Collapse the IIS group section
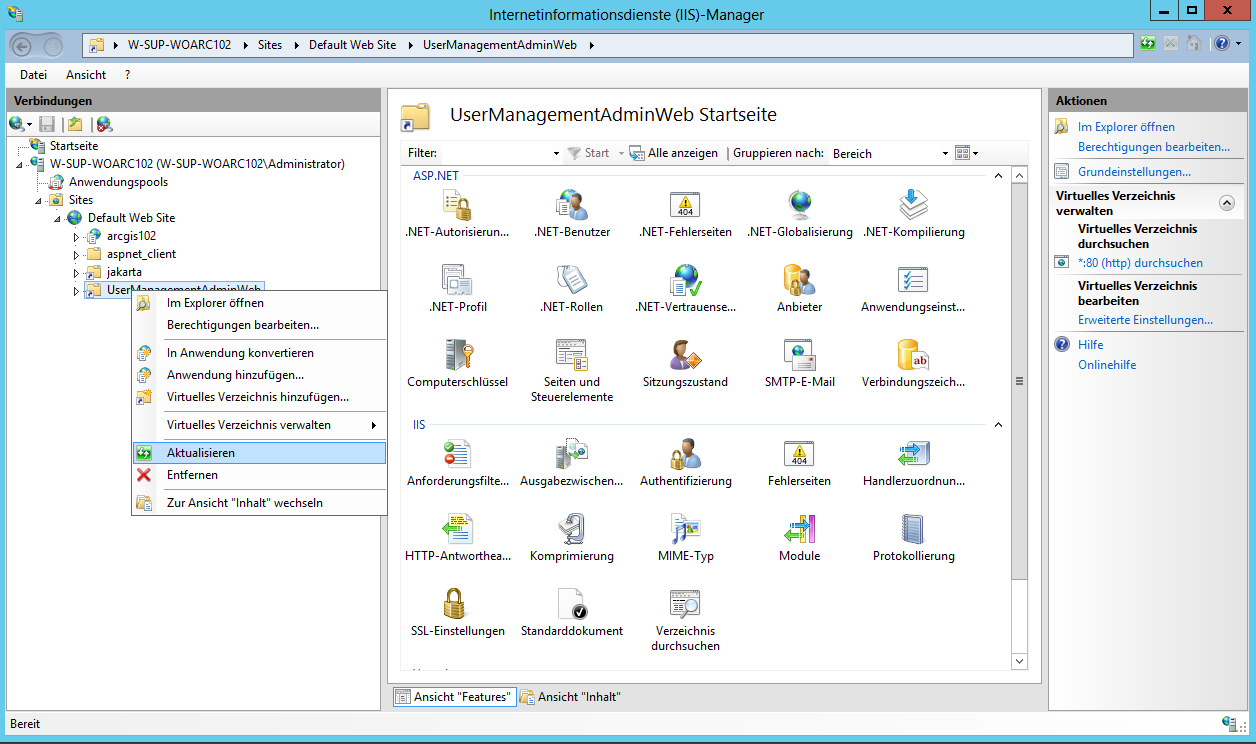 (x=997, y=425)
